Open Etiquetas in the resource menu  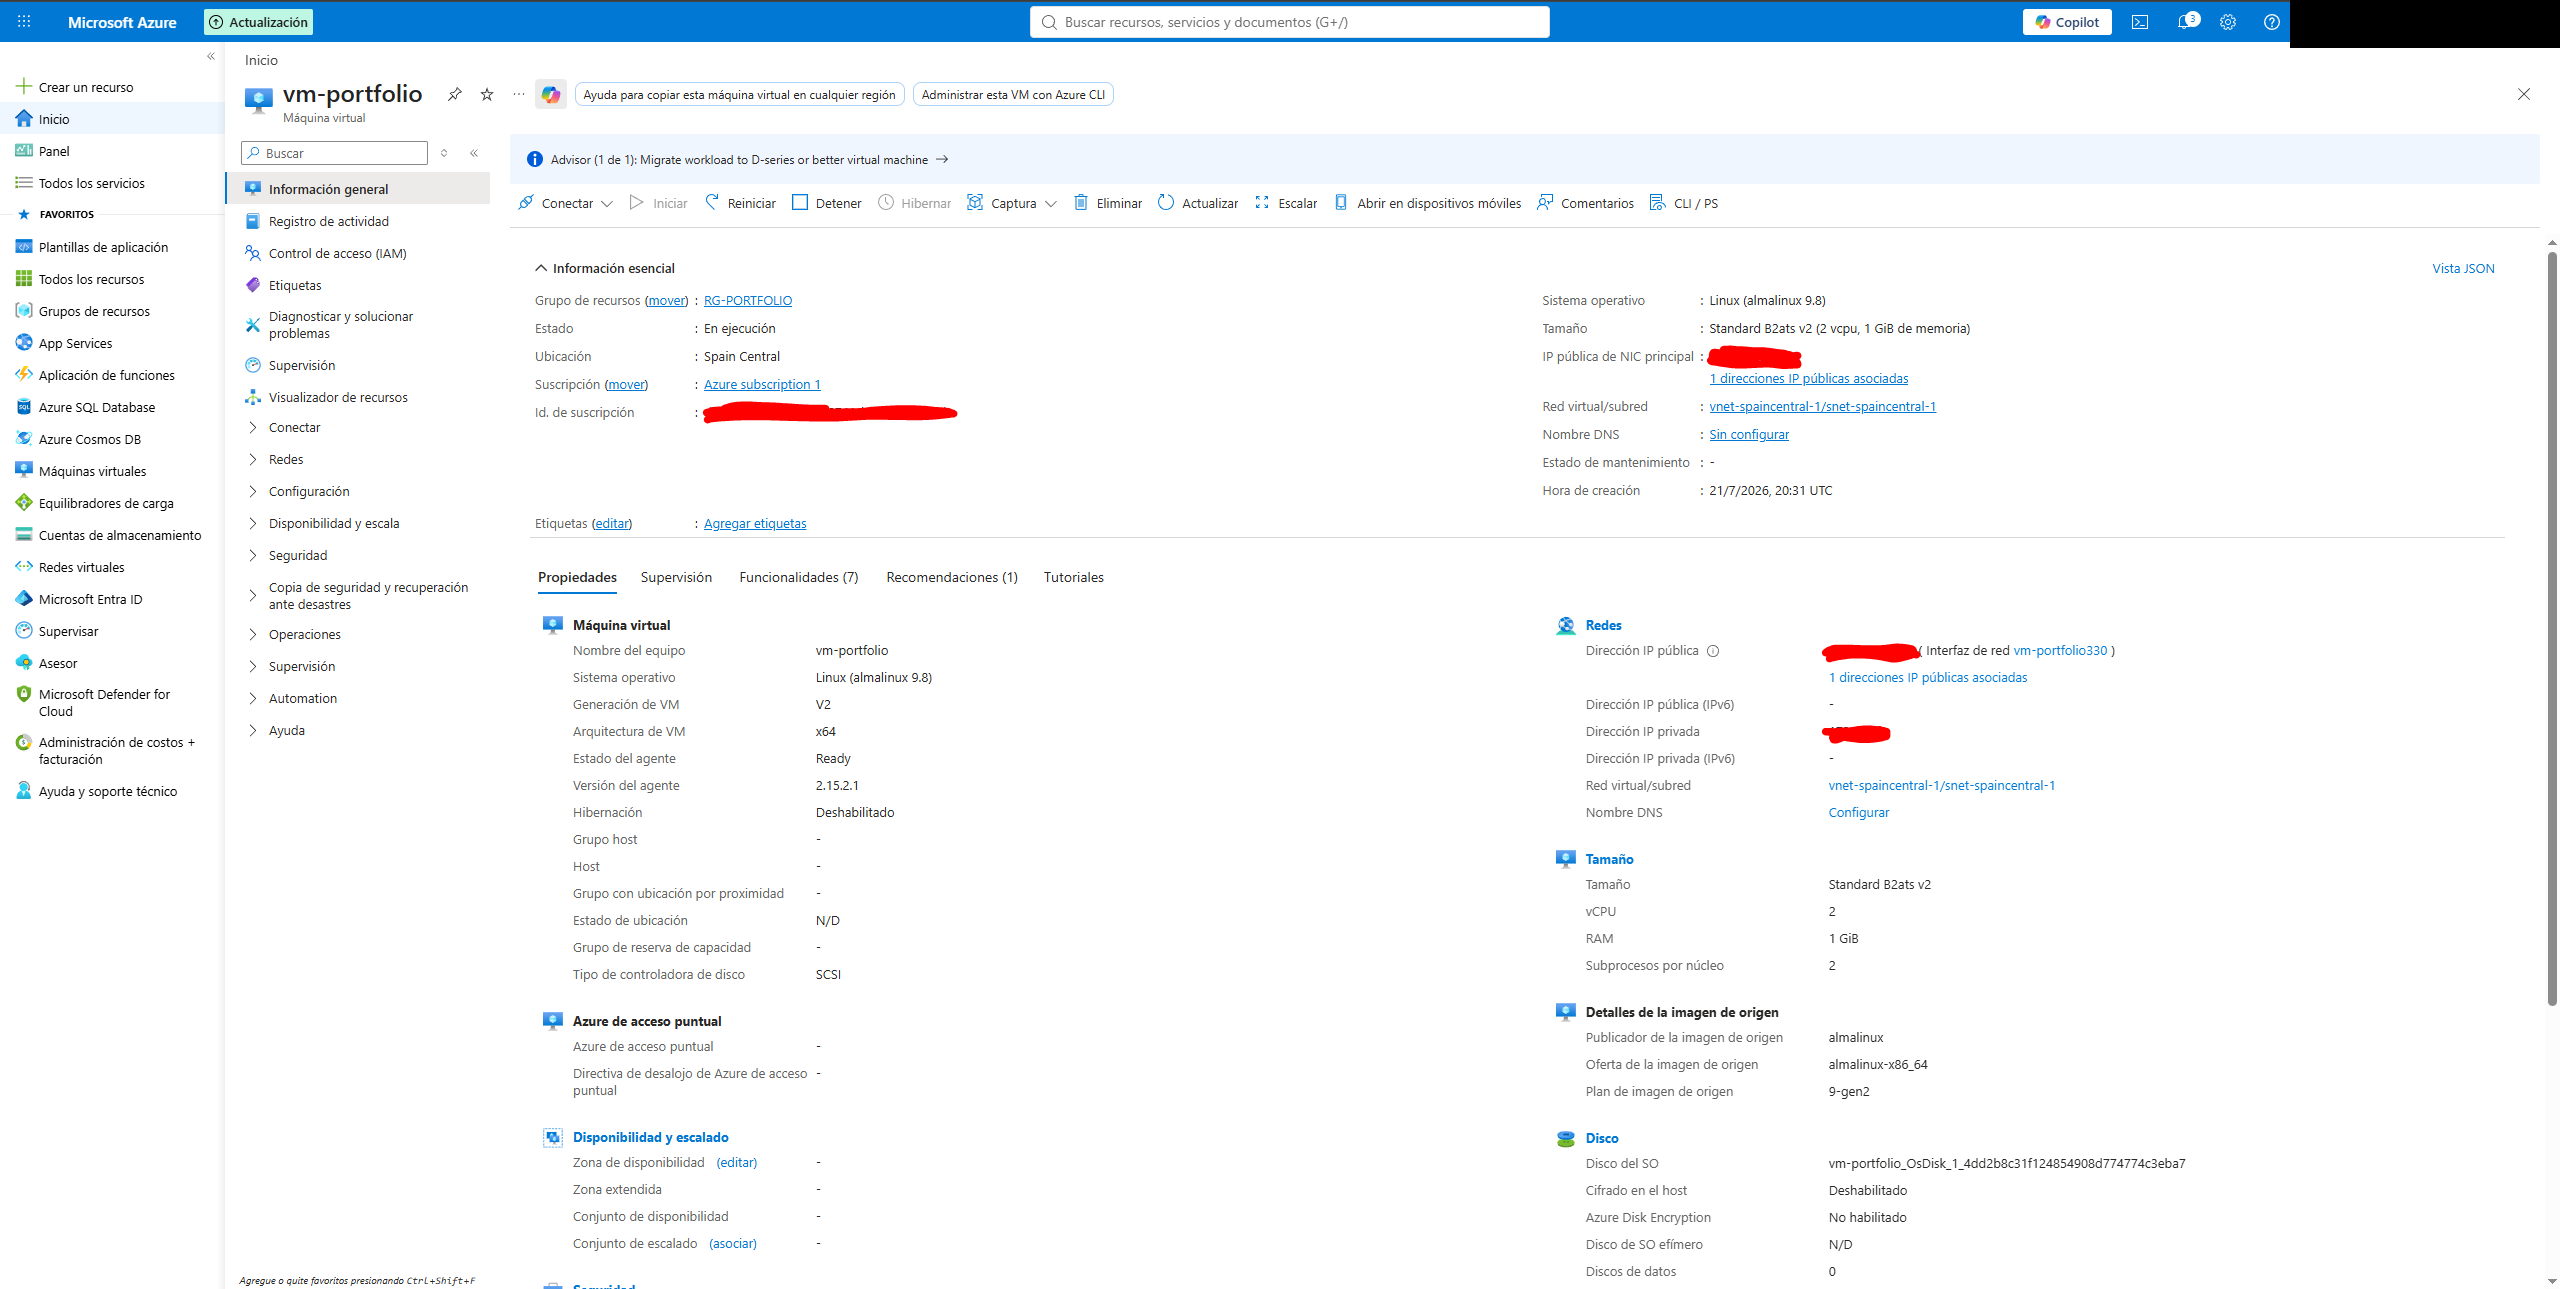point(295,285)
